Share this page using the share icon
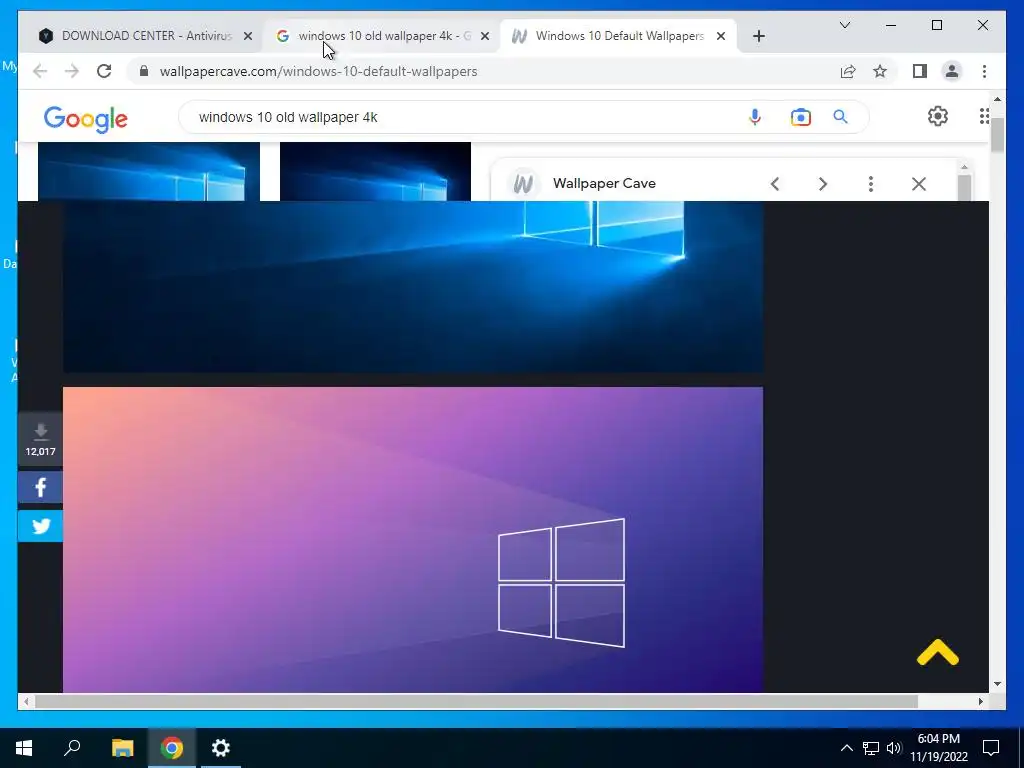Screen dimensions: 1024x768 [x=848, y=71]
